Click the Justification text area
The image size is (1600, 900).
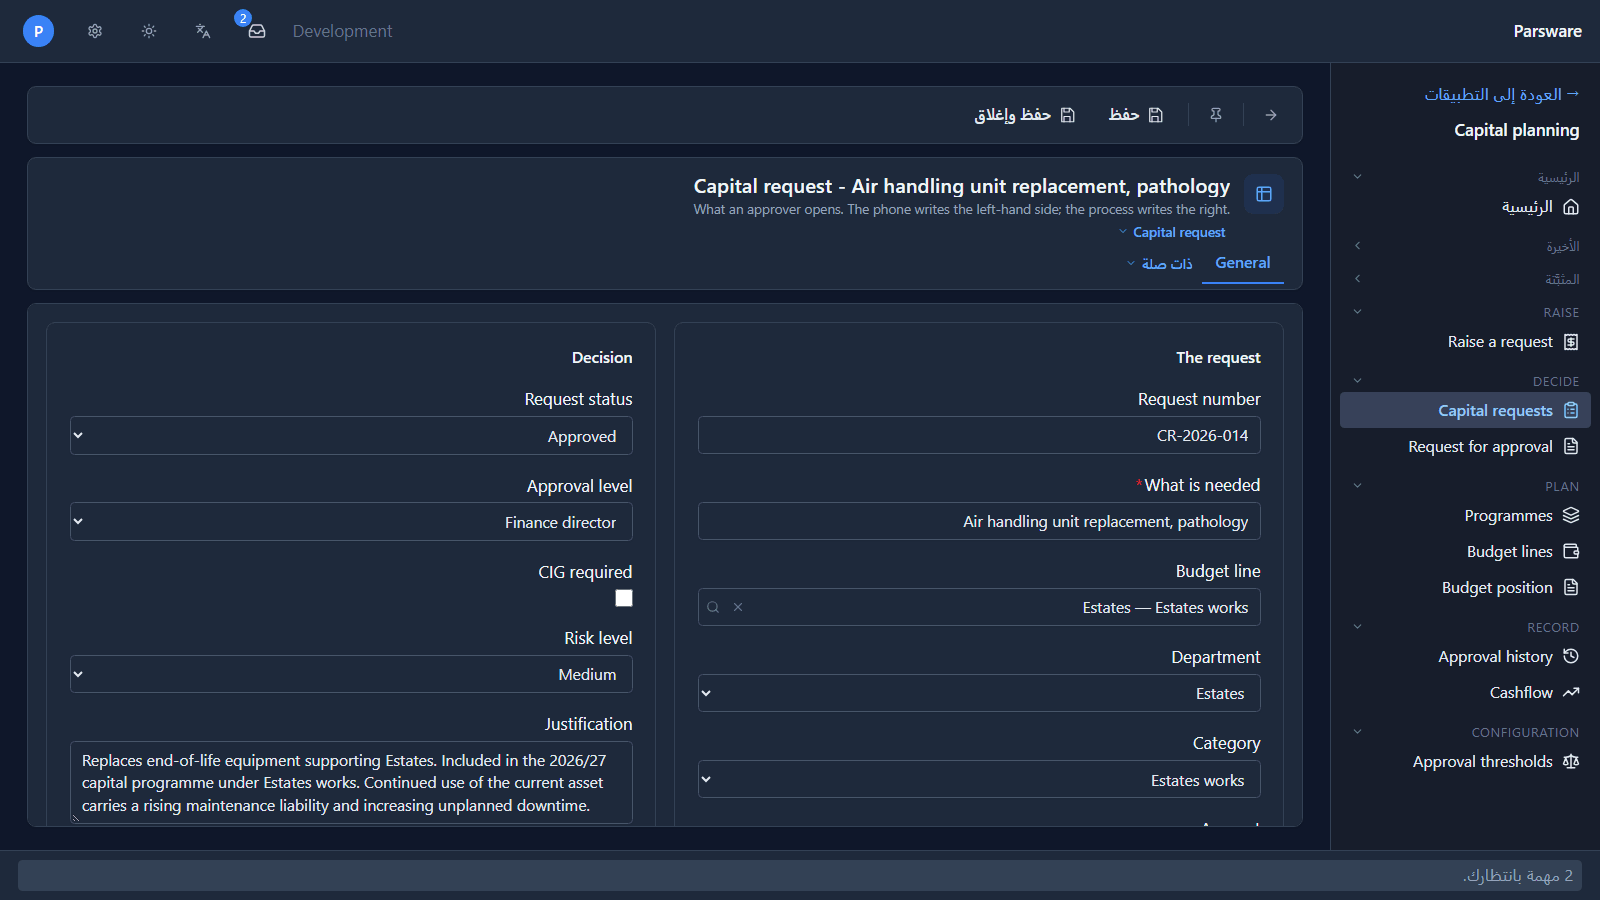(x=351, y=782)
